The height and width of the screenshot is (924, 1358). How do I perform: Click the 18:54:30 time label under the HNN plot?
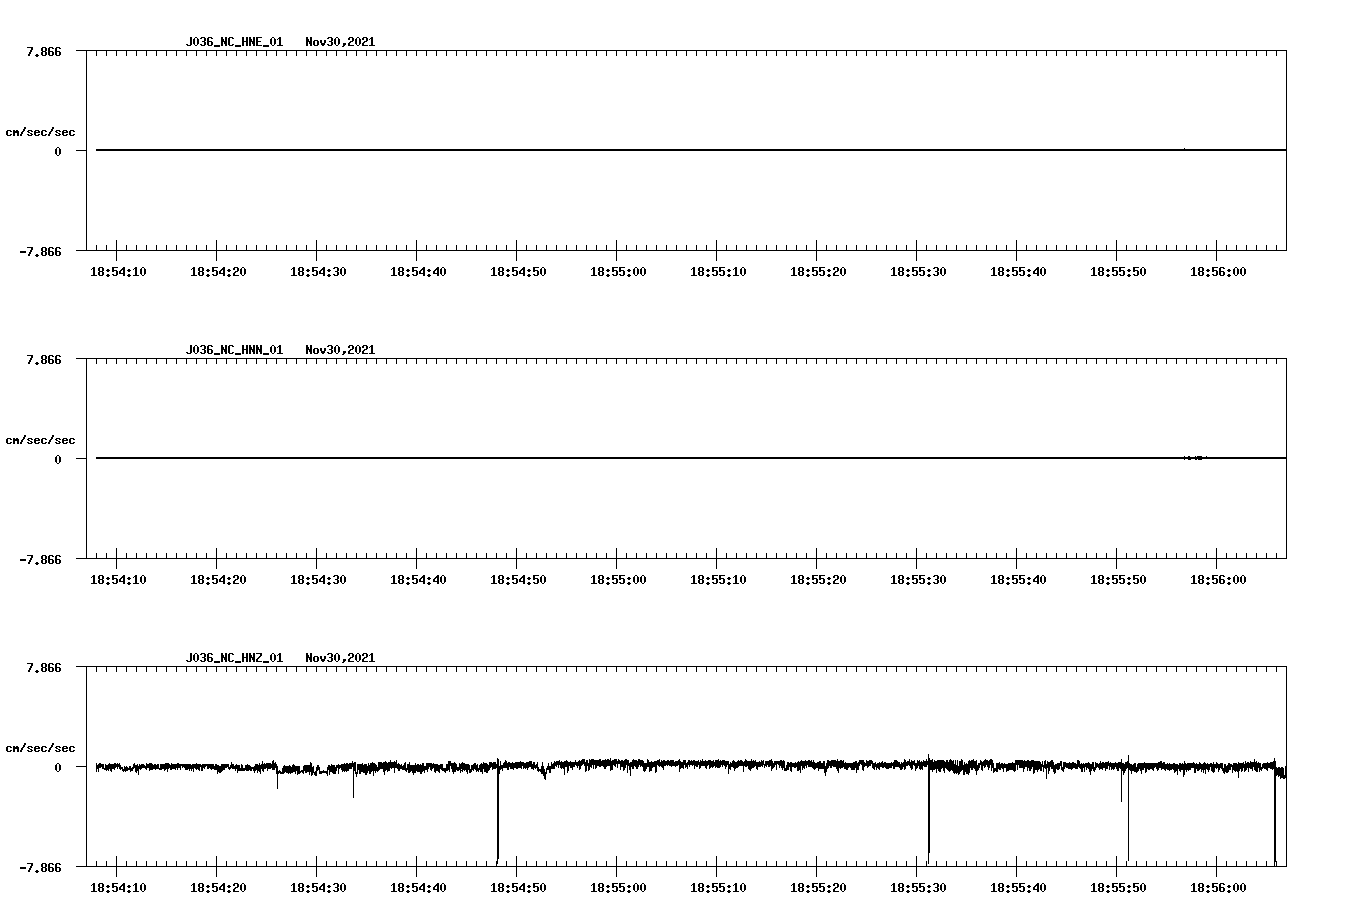pos(318,580)
